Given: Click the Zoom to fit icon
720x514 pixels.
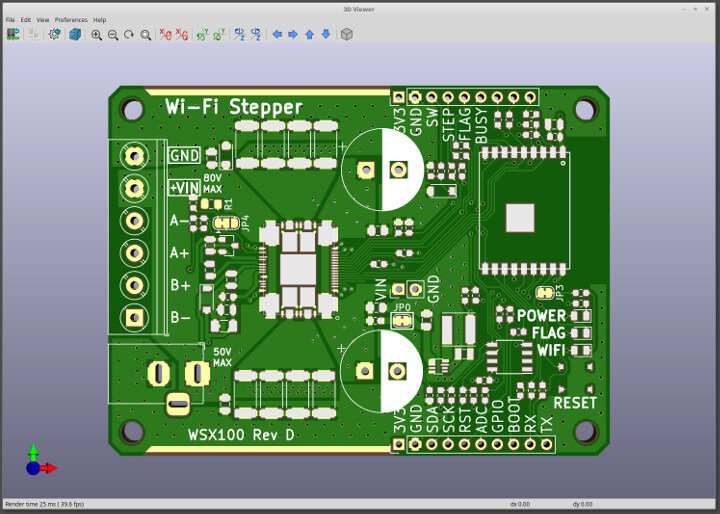Looking at the screenshot, I should click(x=146, y=34).
